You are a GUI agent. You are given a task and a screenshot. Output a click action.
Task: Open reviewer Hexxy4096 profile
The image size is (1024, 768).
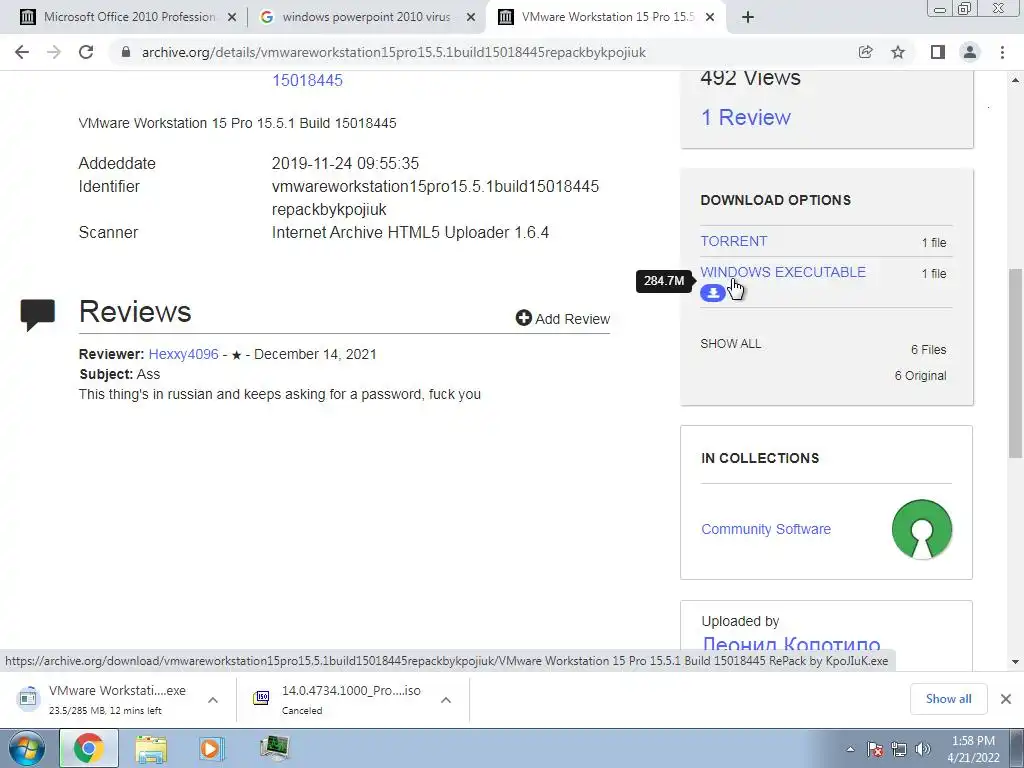184,354
